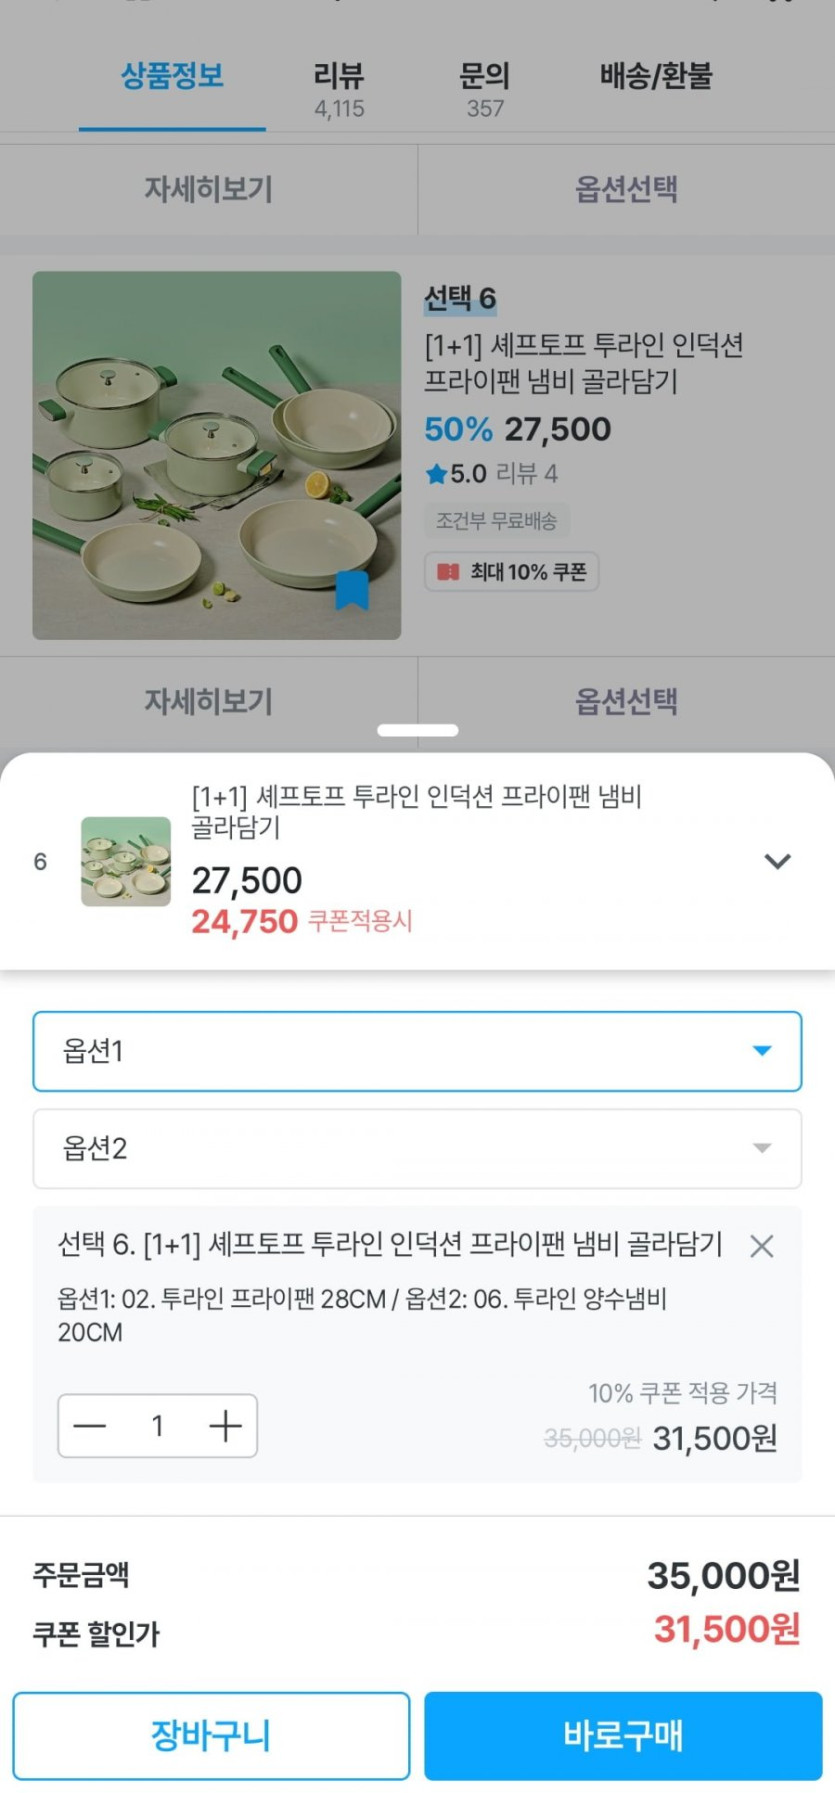This screenshot has width=835, height=1793.
Task: Open the large cookware product image
Action: pos(217,455)
